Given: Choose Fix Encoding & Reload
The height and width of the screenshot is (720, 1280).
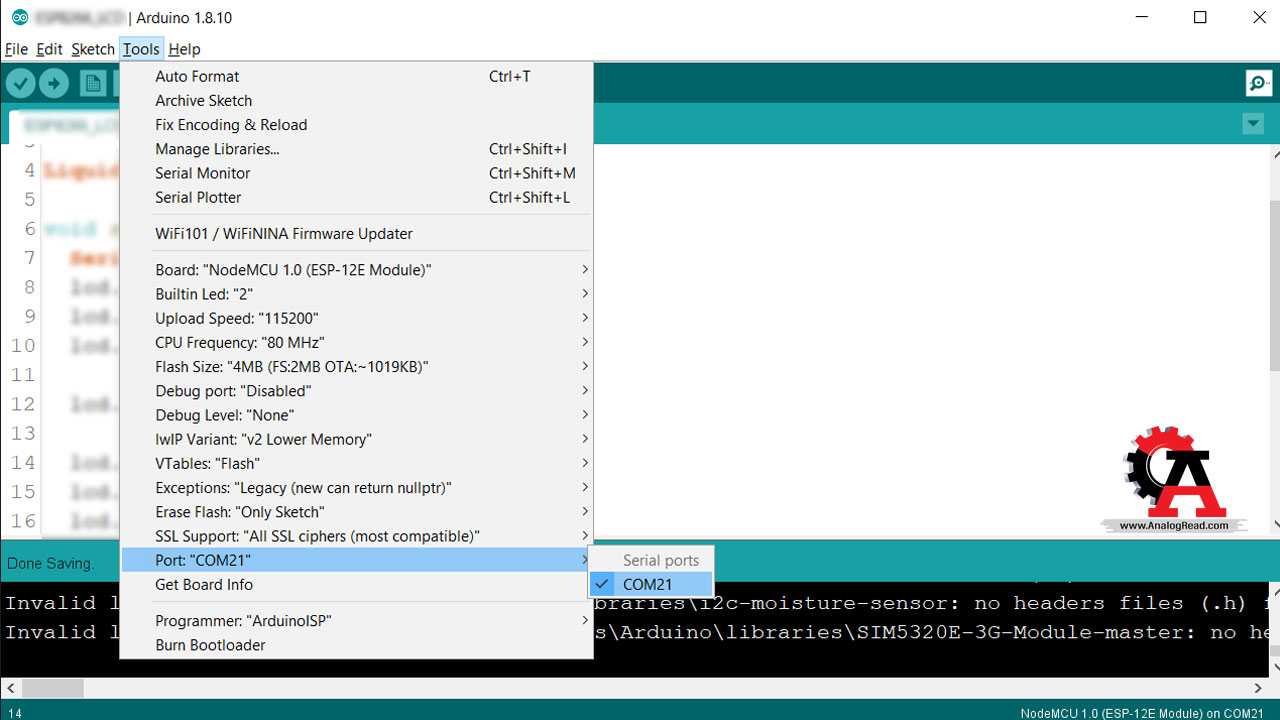Looking at the screenshot, I should 356,125.
